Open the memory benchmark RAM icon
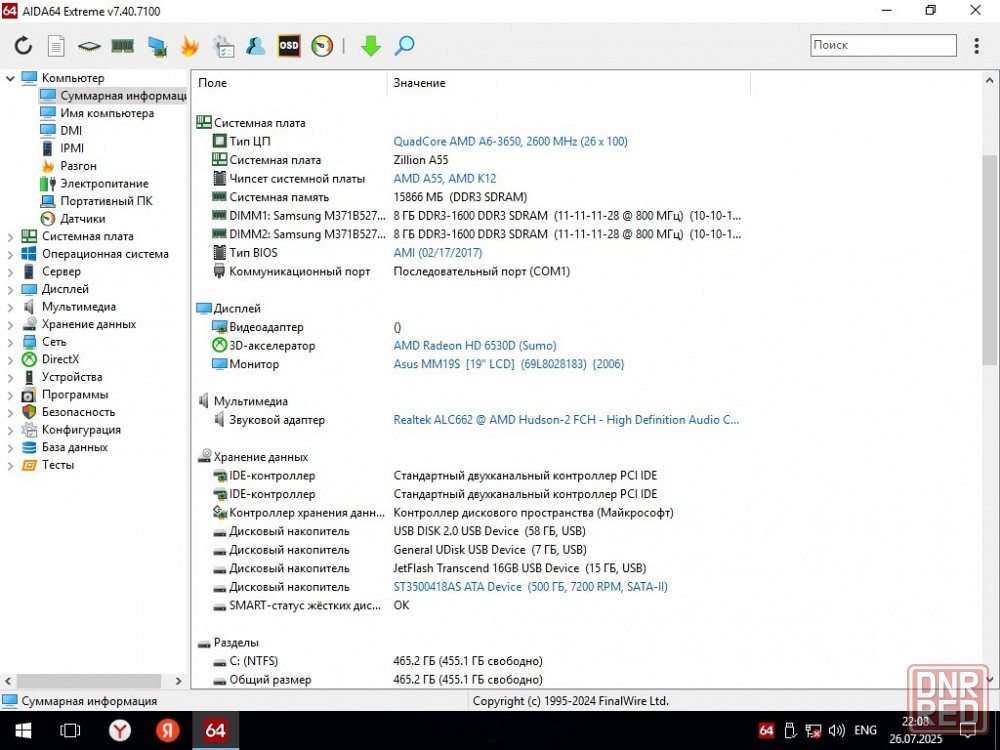Screen dimensions: 1000x750 pyautogui.click(x=122, y=46)
